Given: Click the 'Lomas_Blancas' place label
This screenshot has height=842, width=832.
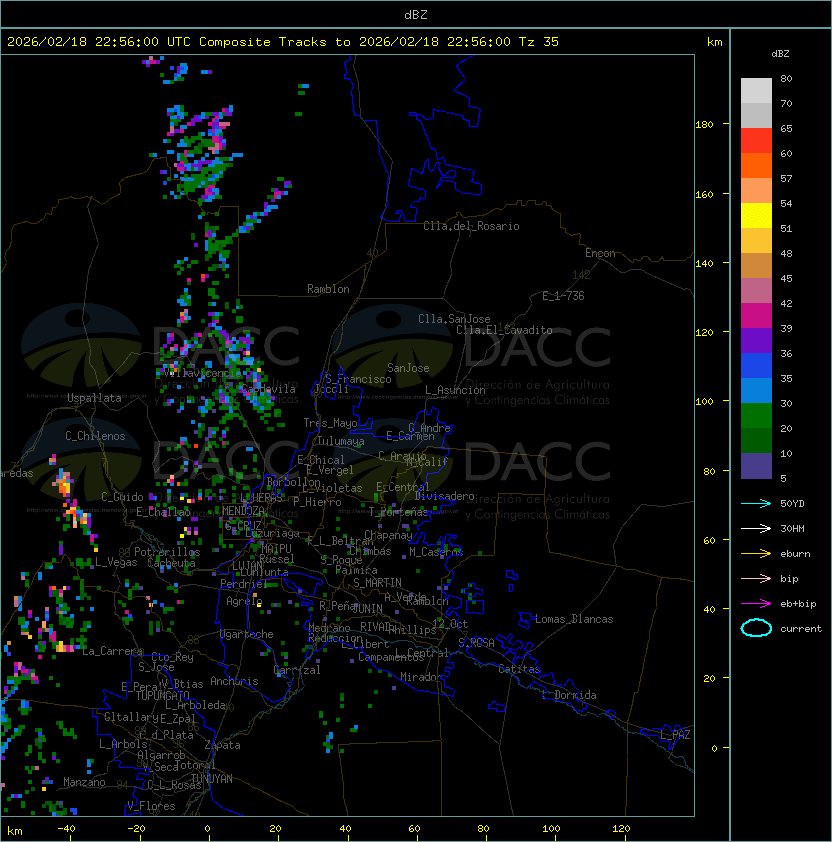Looking at the screenshot, I should pos(574,619).
